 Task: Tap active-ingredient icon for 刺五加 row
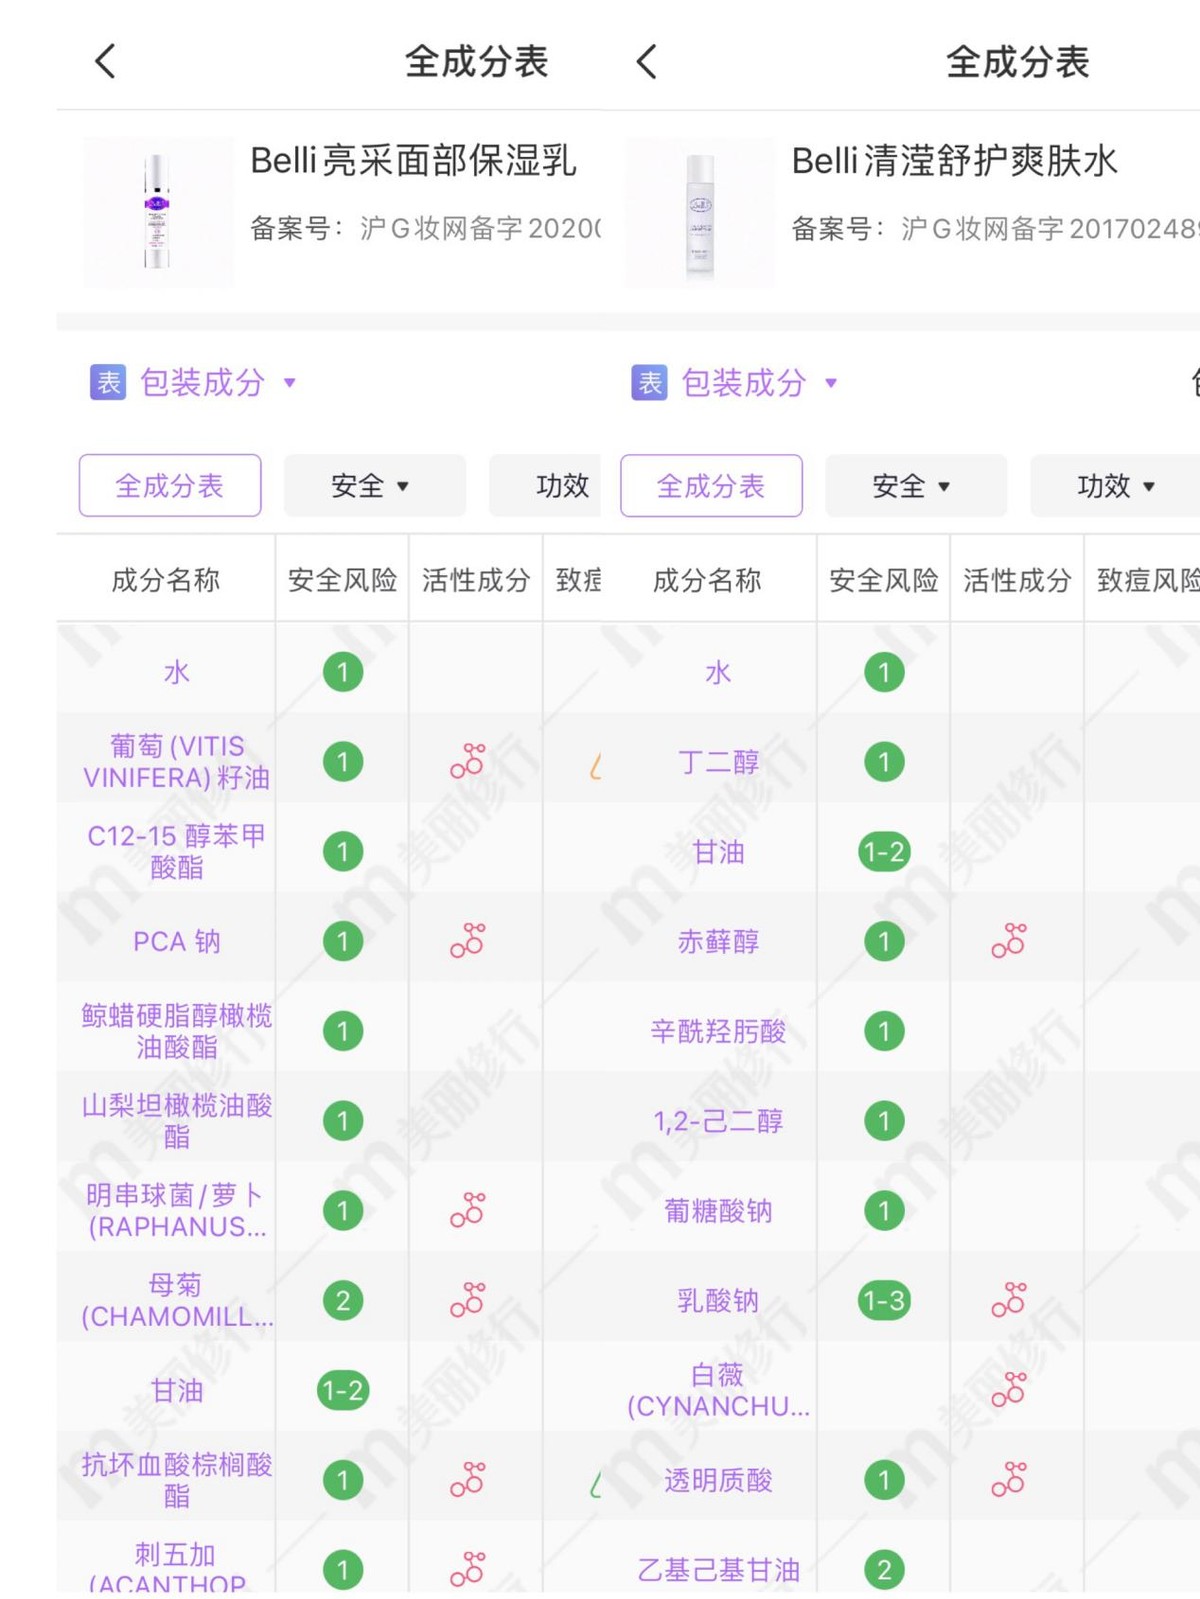point(468,1569)
